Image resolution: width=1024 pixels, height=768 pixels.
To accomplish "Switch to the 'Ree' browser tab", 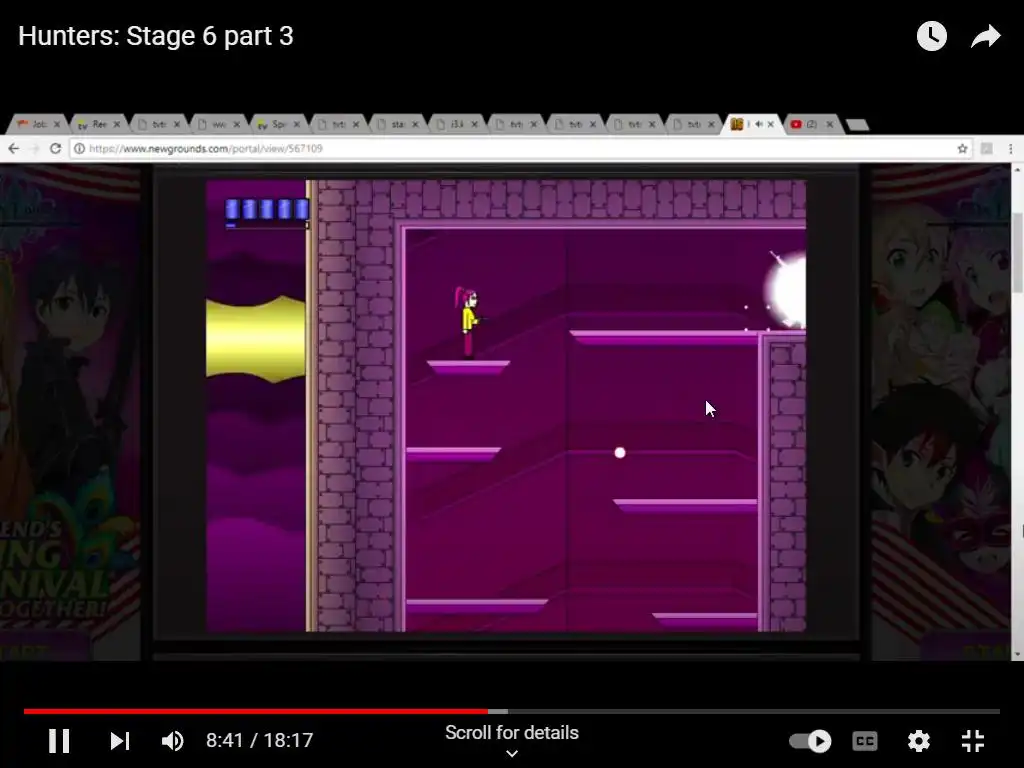I will click(98, 123).
